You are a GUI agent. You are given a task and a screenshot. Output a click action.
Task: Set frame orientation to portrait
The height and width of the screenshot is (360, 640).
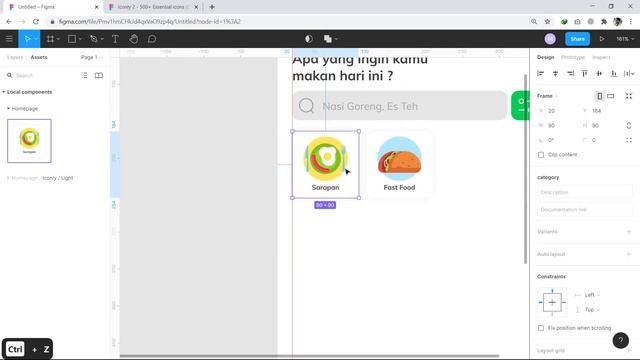coord(599,96)
